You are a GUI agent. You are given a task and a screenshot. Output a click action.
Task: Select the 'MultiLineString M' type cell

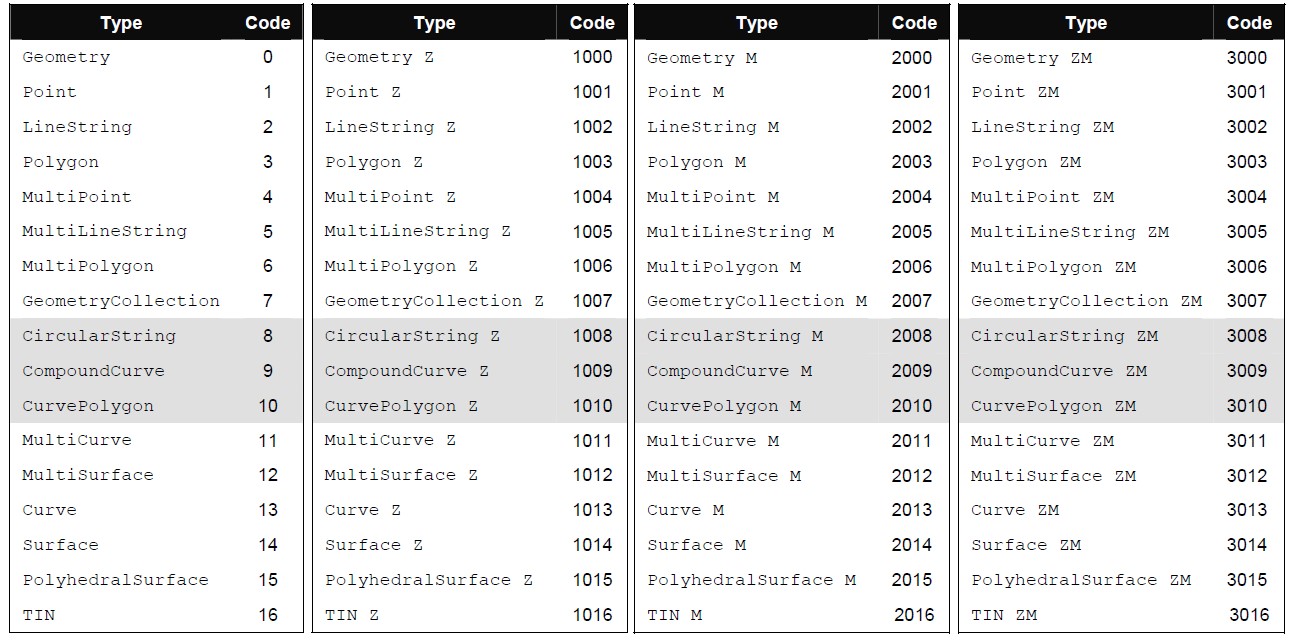(x=740, y=232)
